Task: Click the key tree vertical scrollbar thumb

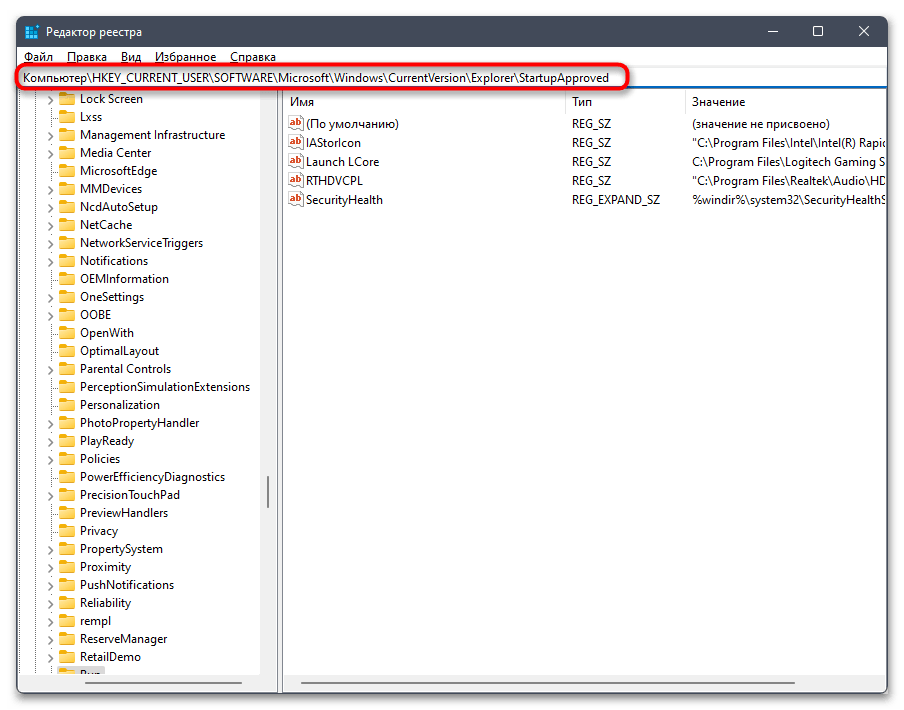Action: 268,492
